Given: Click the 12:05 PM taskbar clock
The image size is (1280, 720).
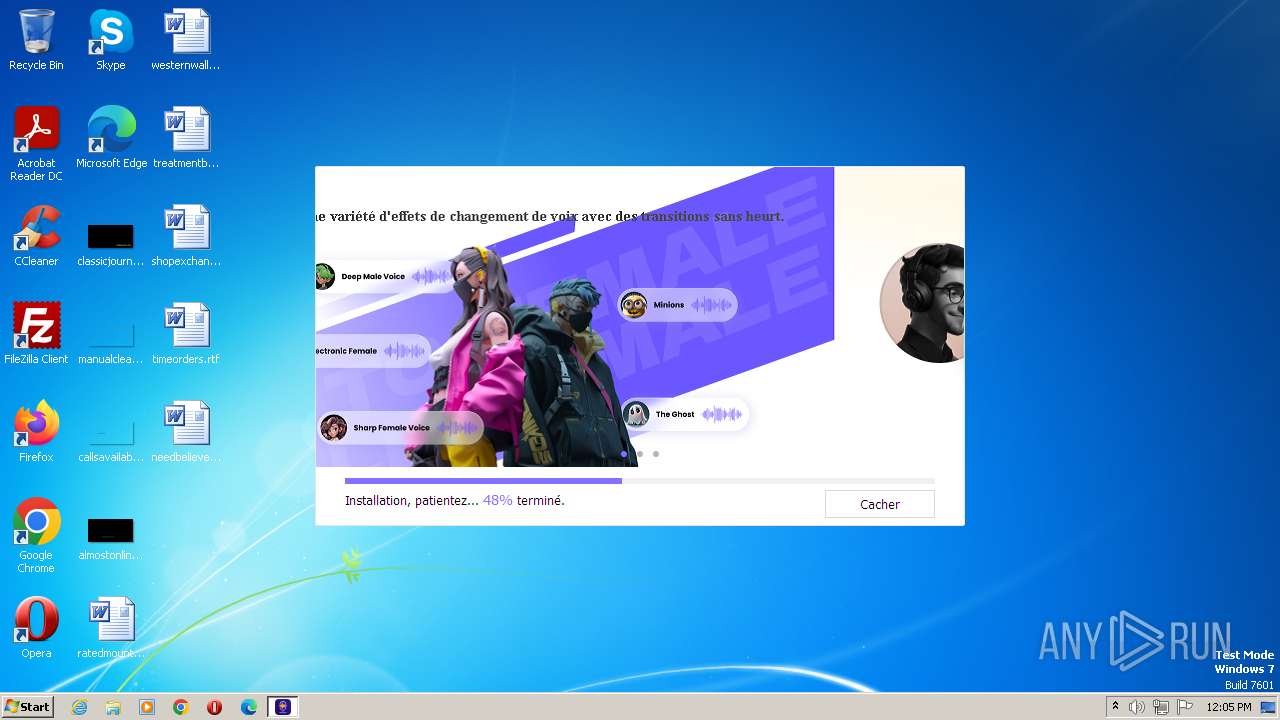Looking at the screenshot, I should [x=1229, y=707].
